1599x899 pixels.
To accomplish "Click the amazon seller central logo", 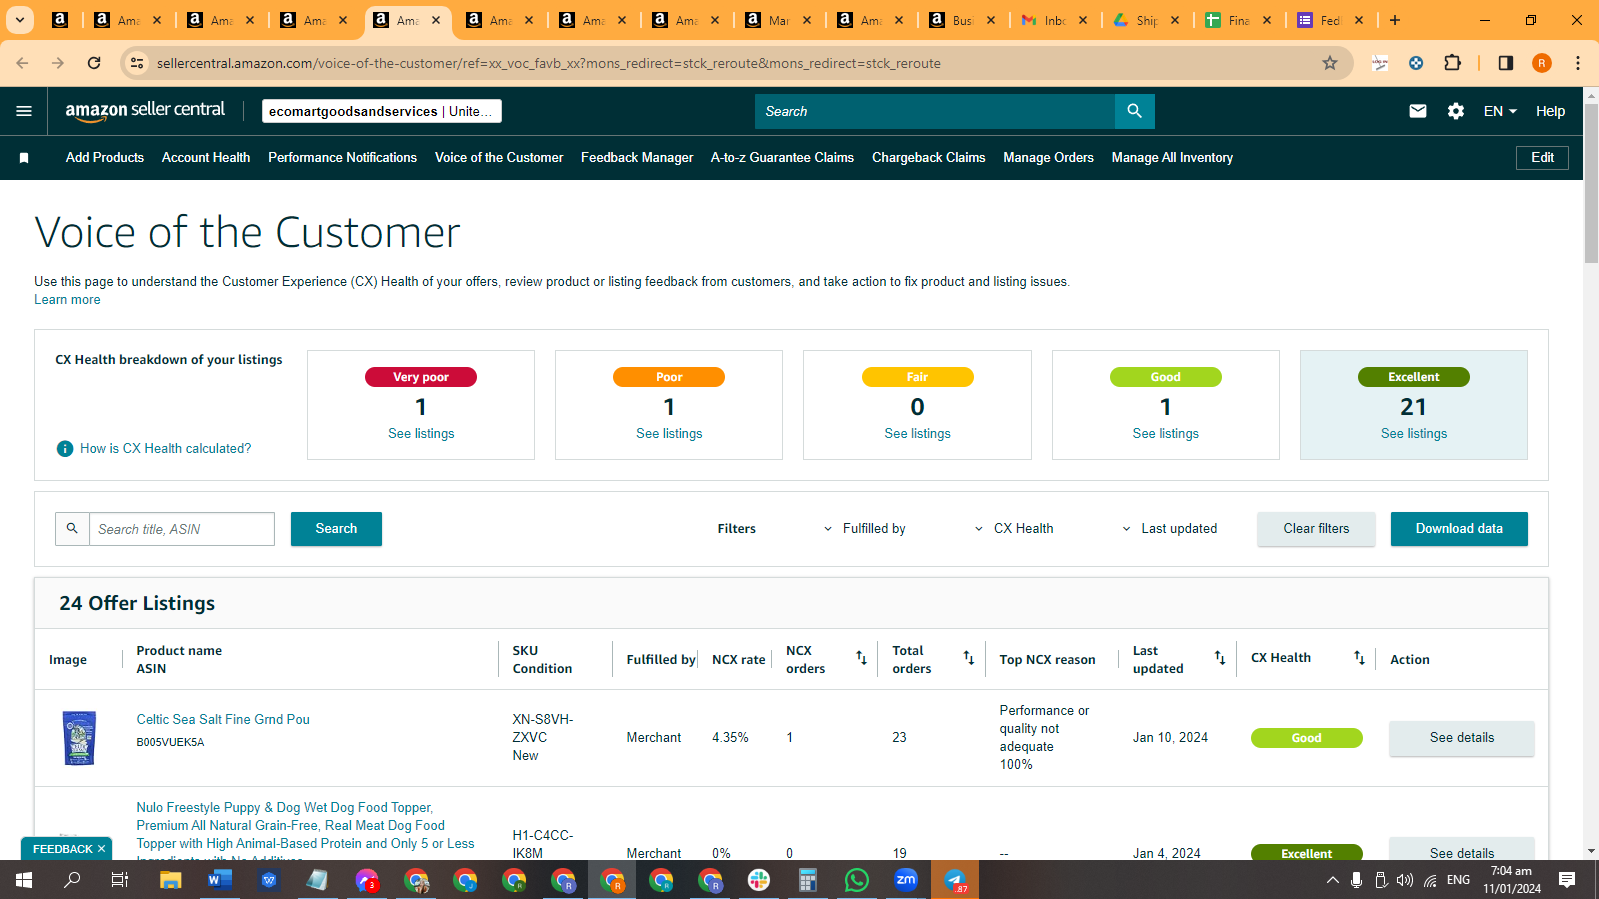I will click(x=145, y=111).
